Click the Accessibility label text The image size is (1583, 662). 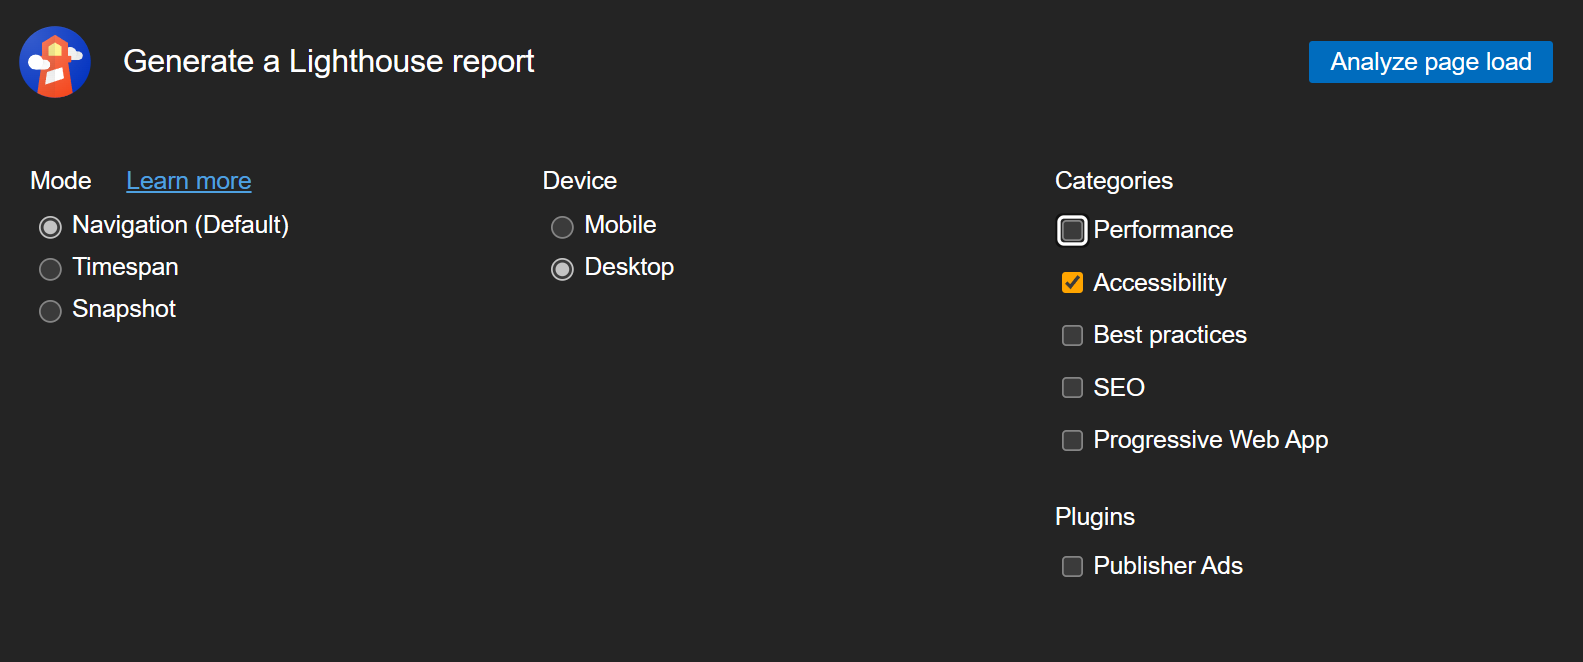1159,283
